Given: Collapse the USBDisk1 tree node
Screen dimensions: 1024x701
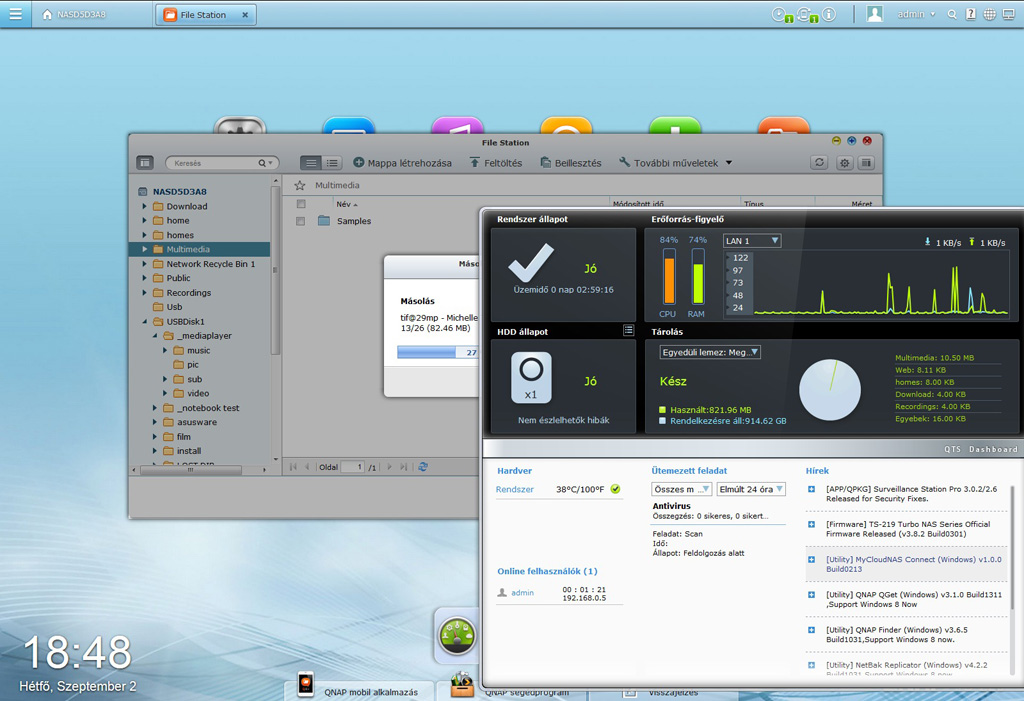Looking at the screenshot, I should (x=144, y=321).
